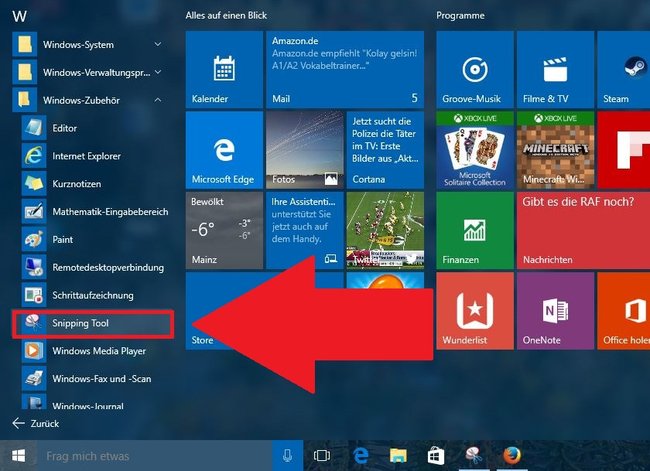Switch to Snipping Tool in the taskbar
This screenshot has width=650, height=471.
473,456
